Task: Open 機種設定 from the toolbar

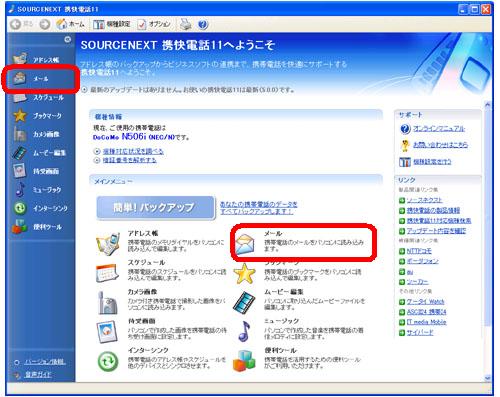Action: point(111,24)
